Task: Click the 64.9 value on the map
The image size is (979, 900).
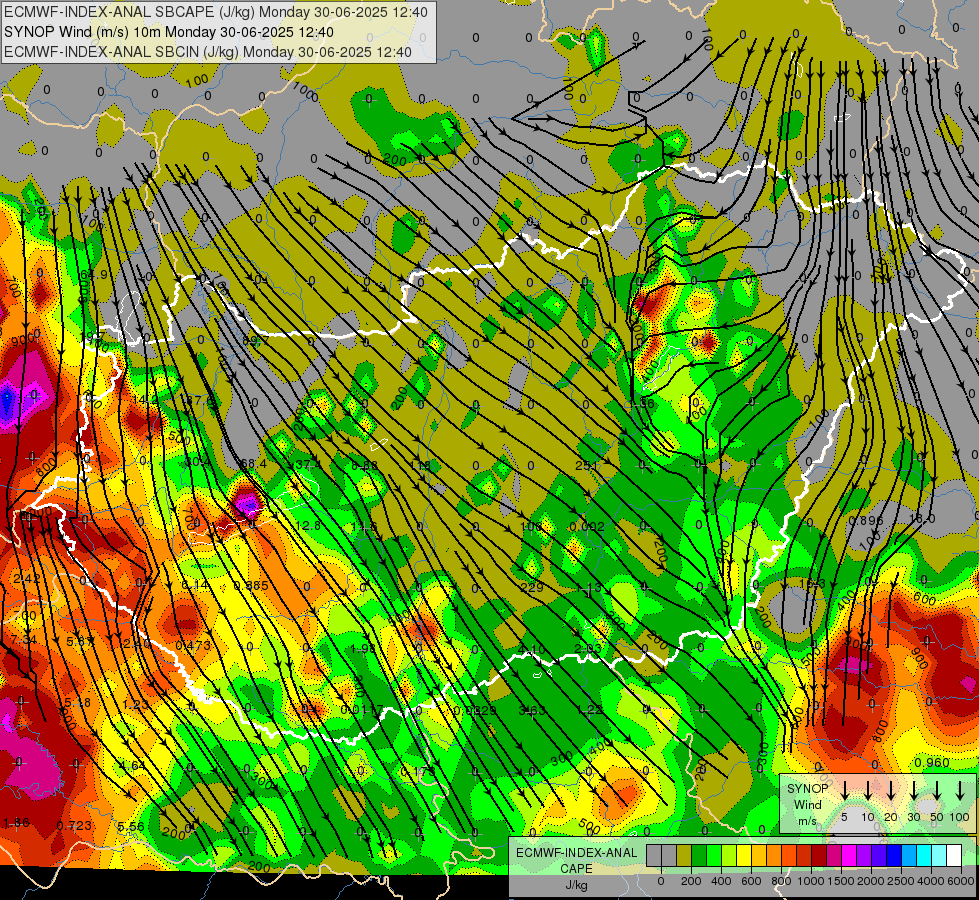Action: [94, 275]
